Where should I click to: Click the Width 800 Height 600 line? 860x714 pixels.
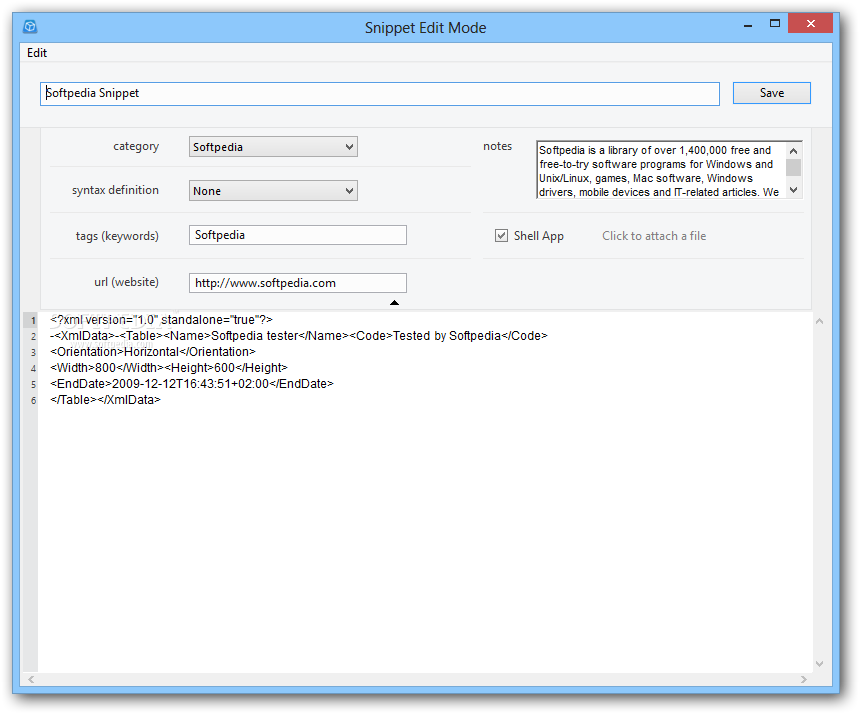tap(169, 367)
